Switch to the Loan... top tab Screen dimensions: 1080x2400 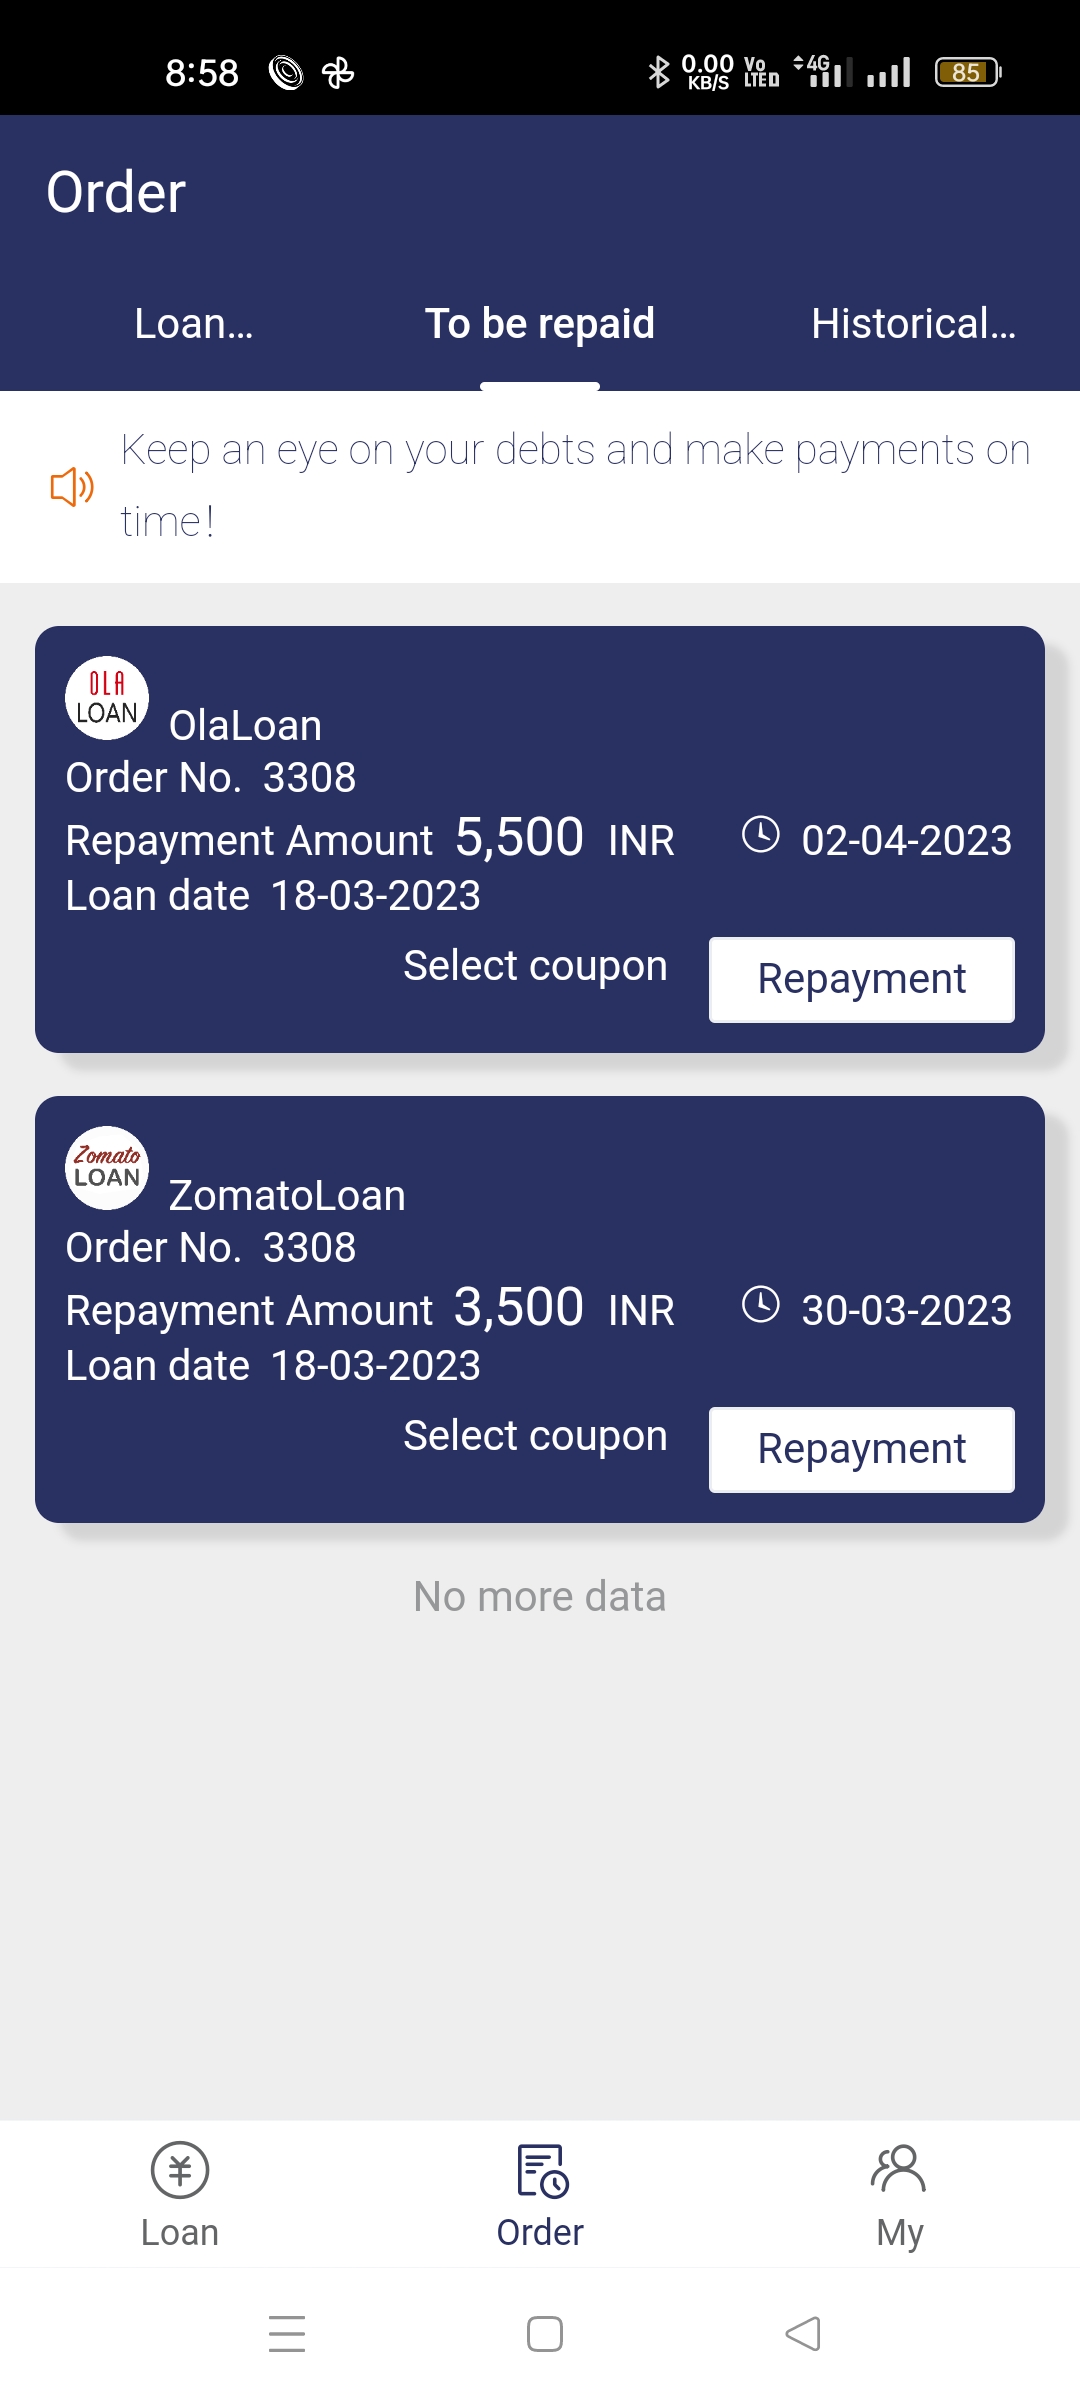pos(194,324)
